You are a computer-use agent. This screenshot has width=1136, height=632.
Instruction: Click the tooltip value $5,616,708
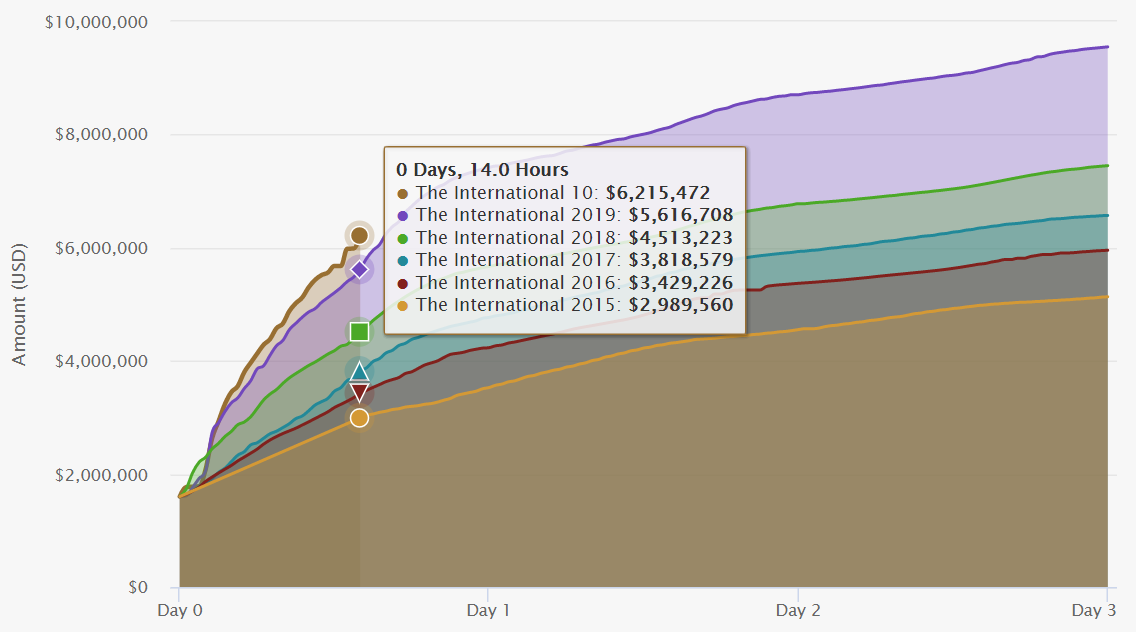tap(681, 215)
